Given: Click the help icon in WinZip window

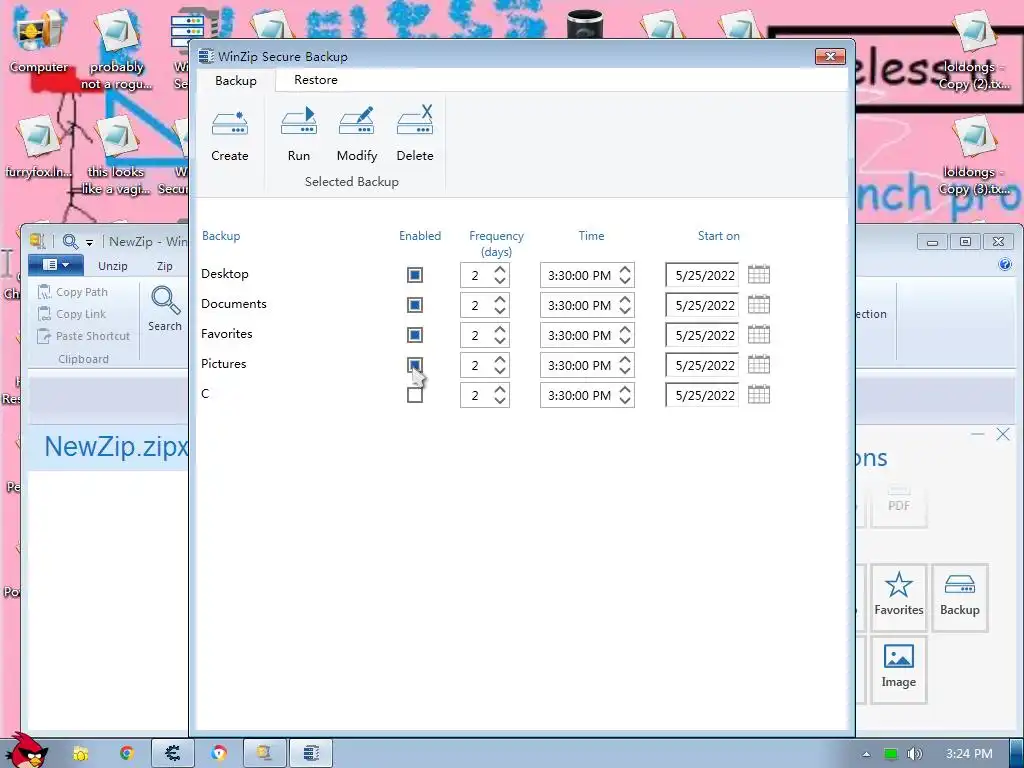Looking at the screenshot, I should pyautogui.click(x=1005, y=264).
